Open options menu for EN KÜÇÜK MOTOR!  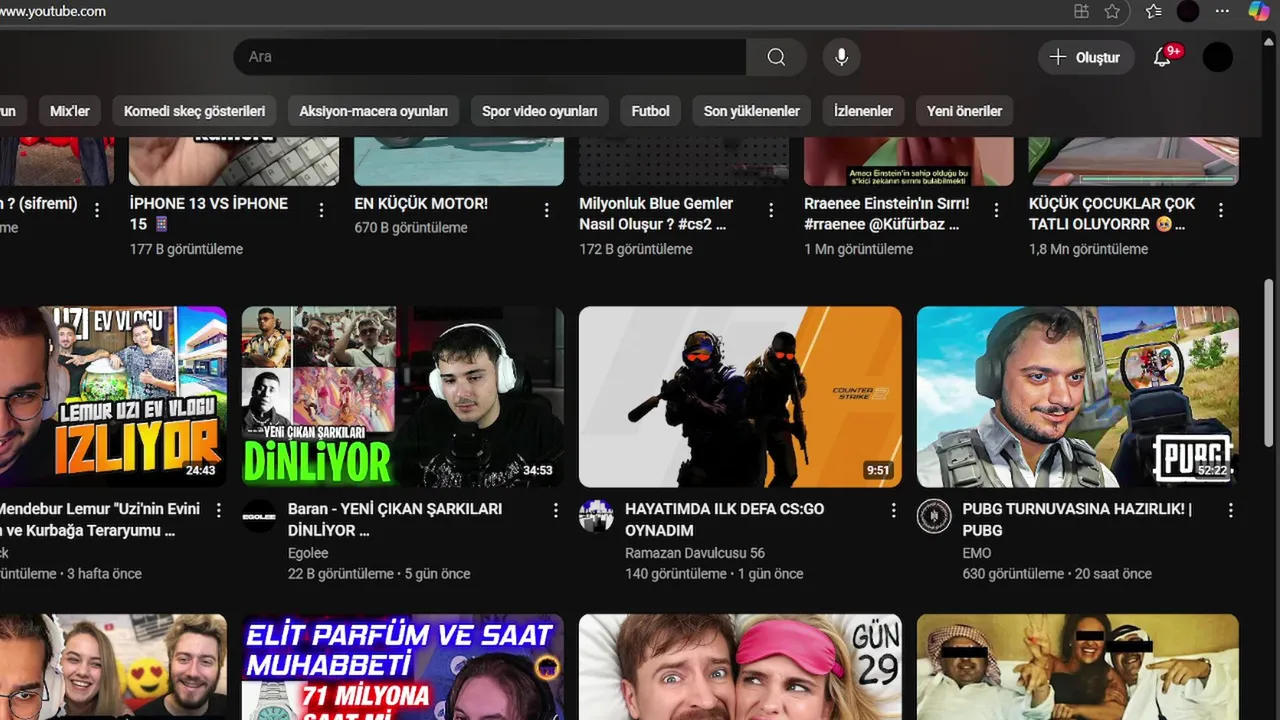[x=547, y=210]
